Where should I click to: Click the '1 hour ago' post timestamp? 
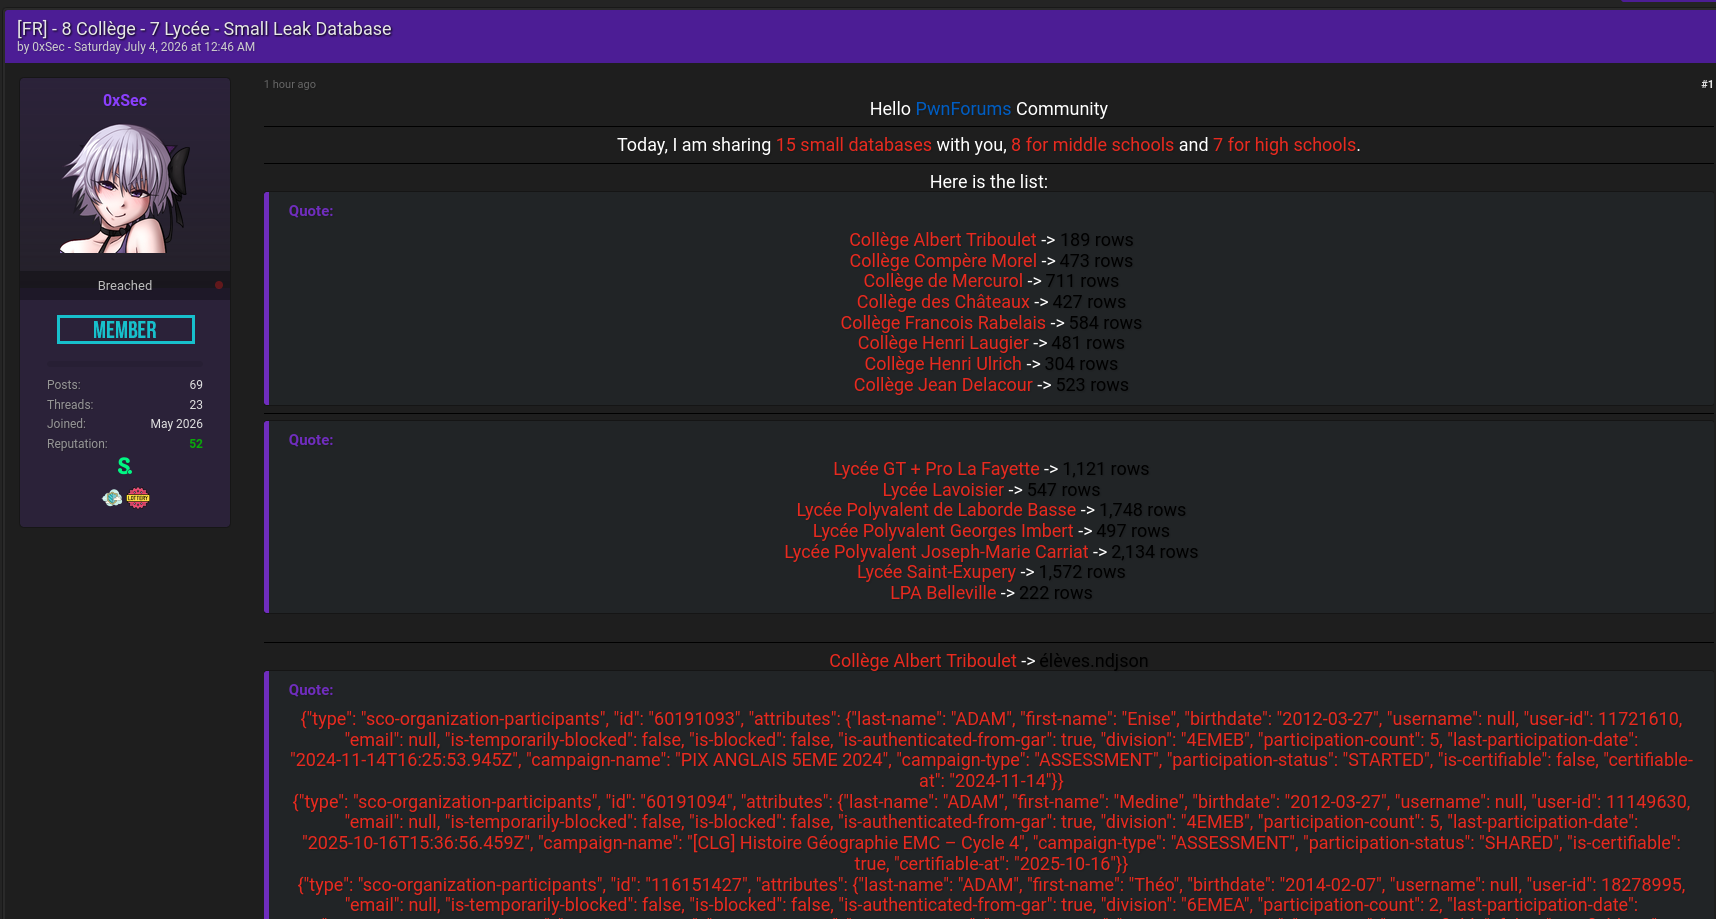pos(290,84)
